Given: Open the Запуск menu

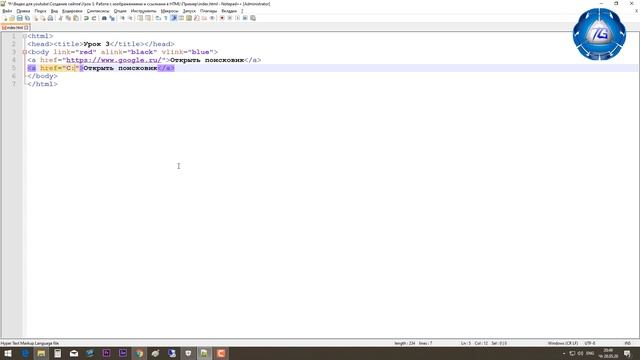Looking at the screenshot, I should (189, 11).
